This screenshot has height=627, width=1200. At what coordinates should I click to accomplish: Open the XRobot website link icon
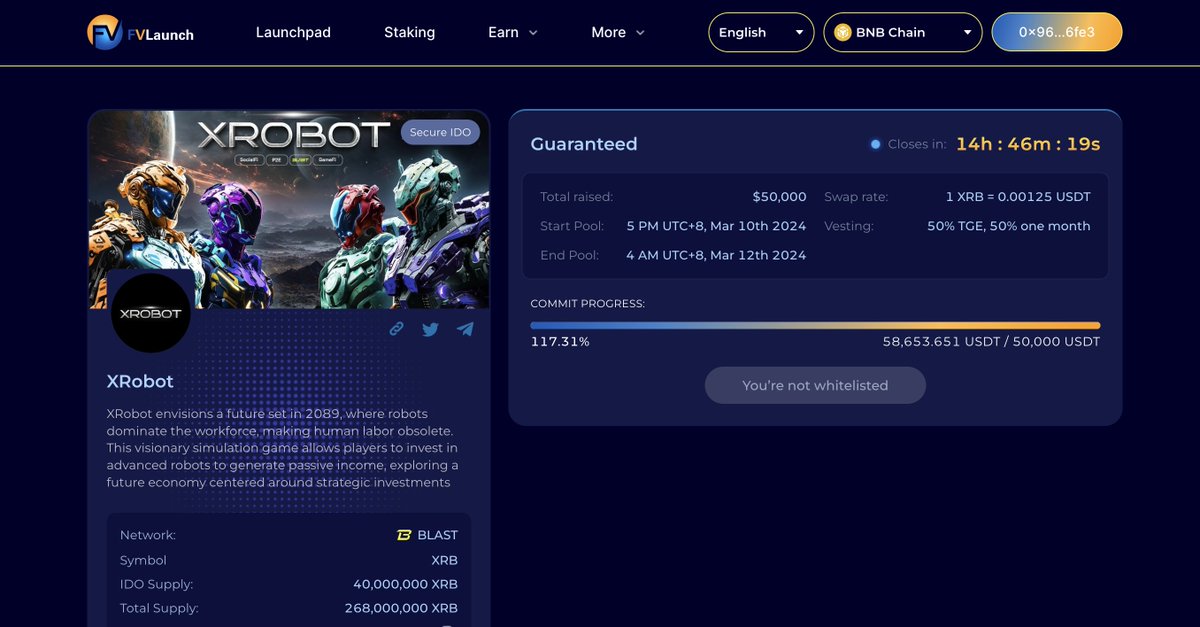click(x=396, y=328)
